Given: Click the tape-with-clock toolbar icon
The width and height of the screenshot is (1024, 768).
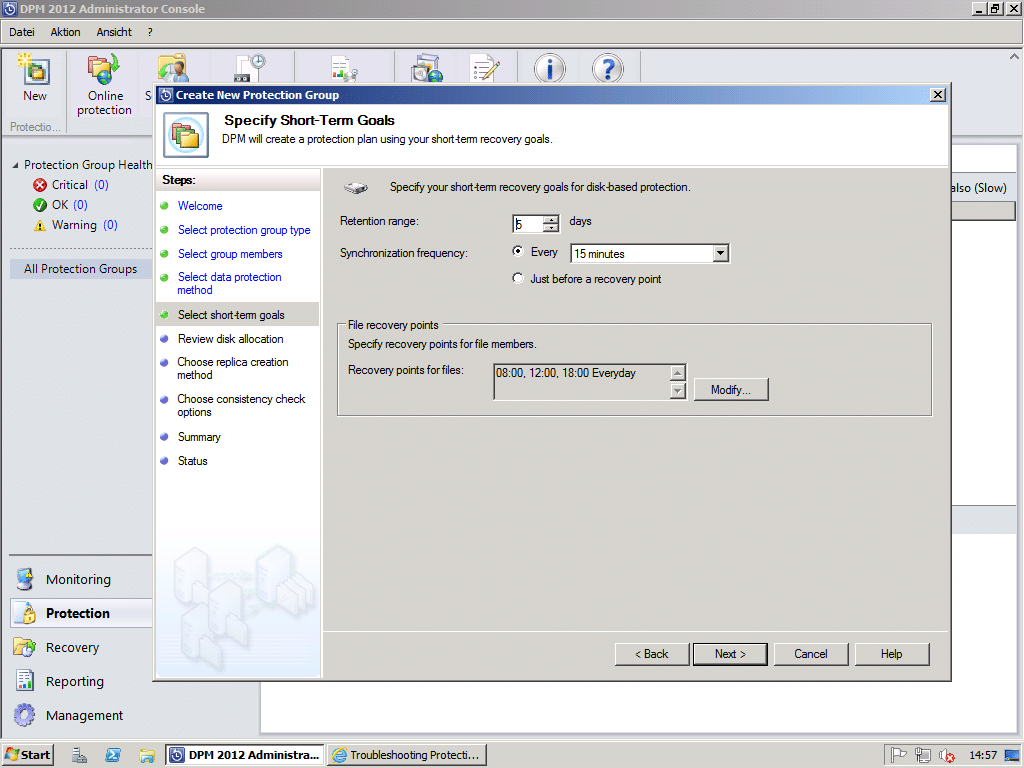Looking at the screenshot, I should tap(250, 68).
